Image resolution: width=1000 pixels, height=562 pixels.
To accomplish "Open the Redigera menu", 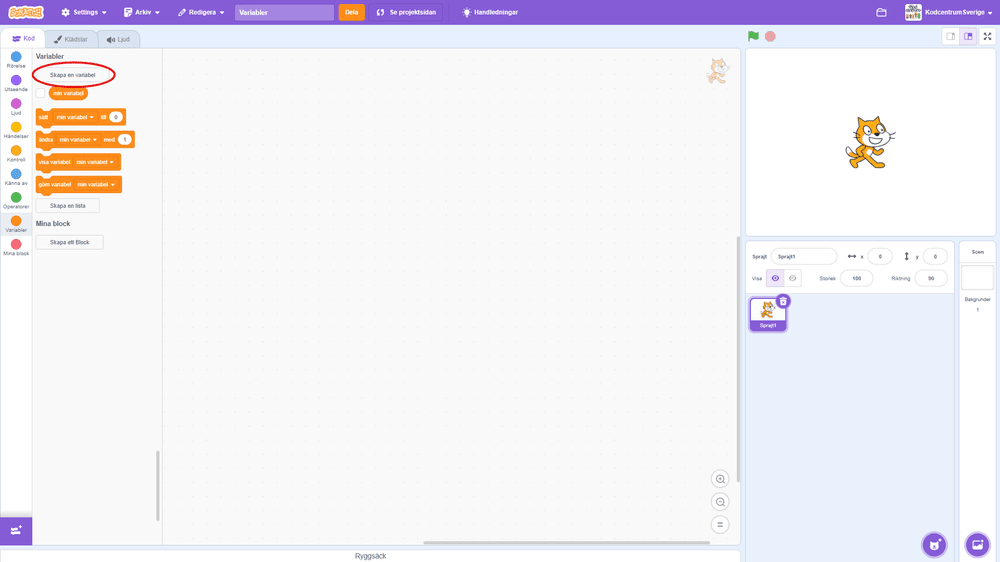I will [201, 12].
